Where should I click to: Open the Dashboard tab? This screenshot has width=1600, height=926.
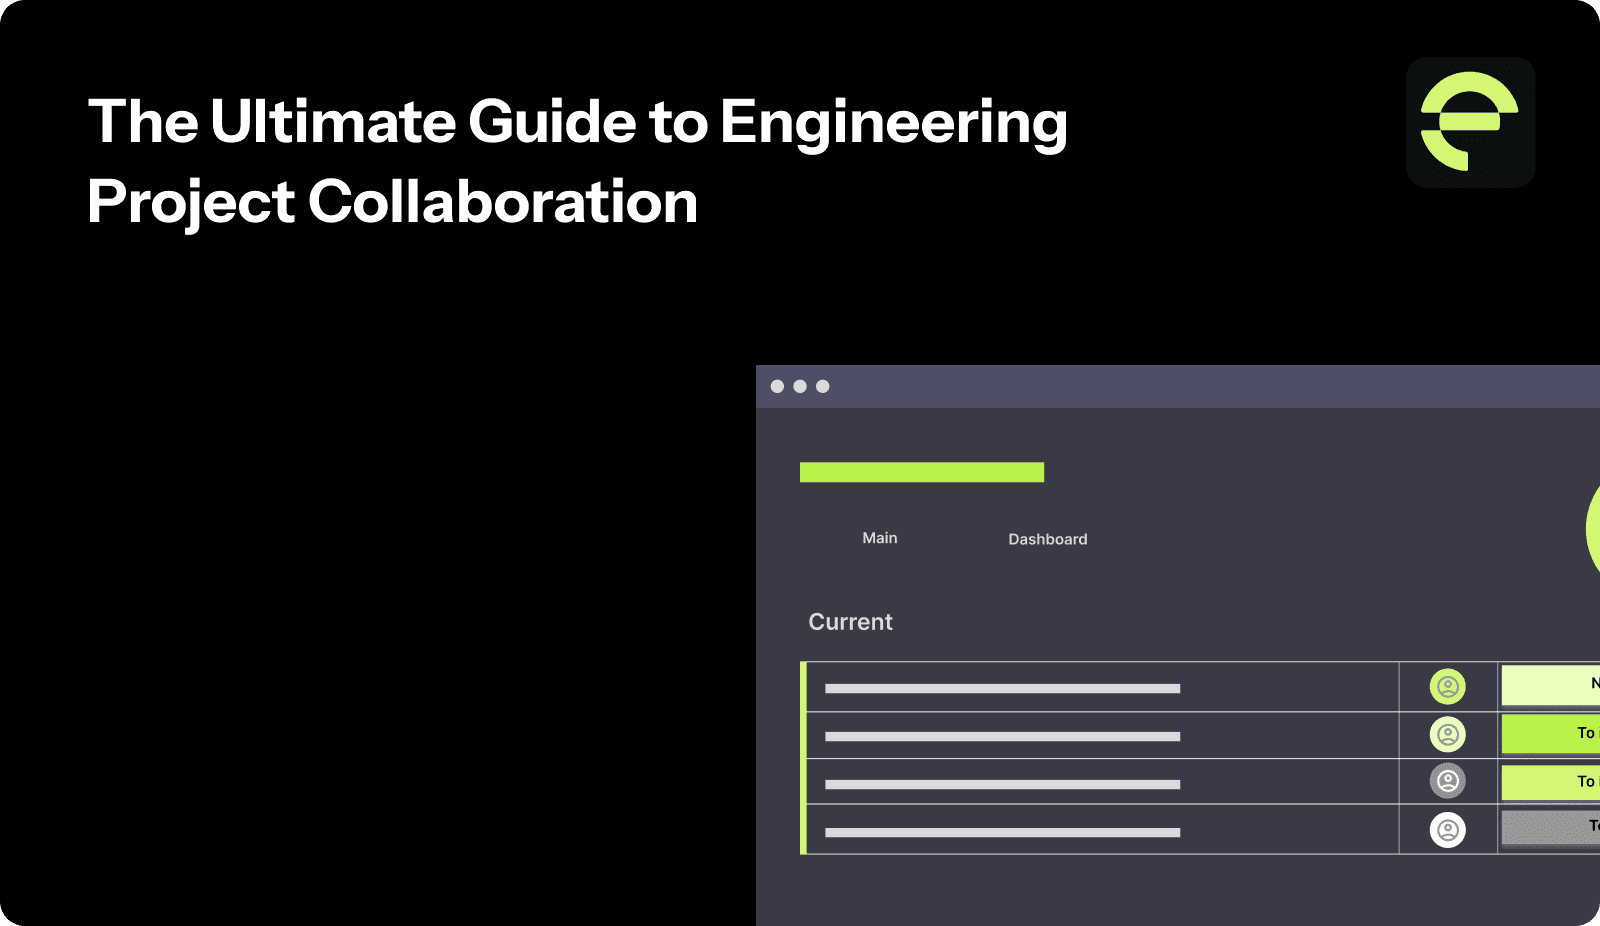pyautogui.click(x=1047, y=539)
